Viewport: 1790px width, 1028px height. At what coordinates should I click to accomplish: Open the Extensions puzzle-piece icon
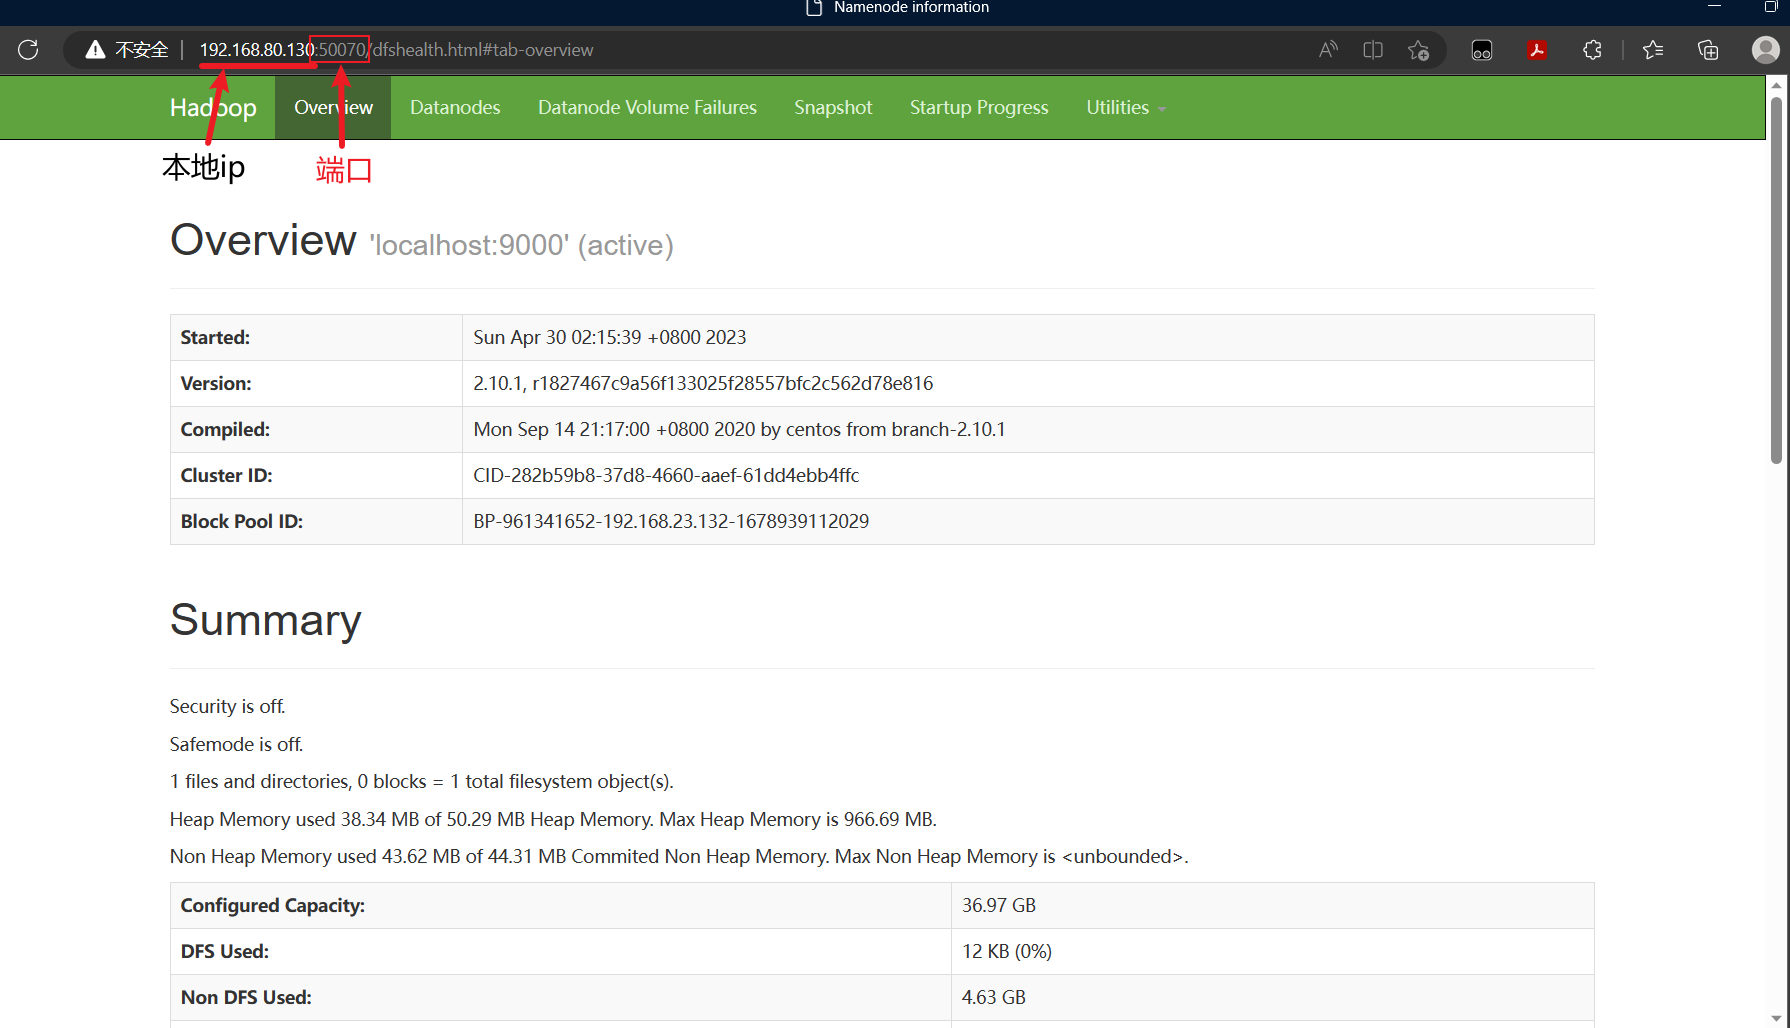(x=1593, y=49)
